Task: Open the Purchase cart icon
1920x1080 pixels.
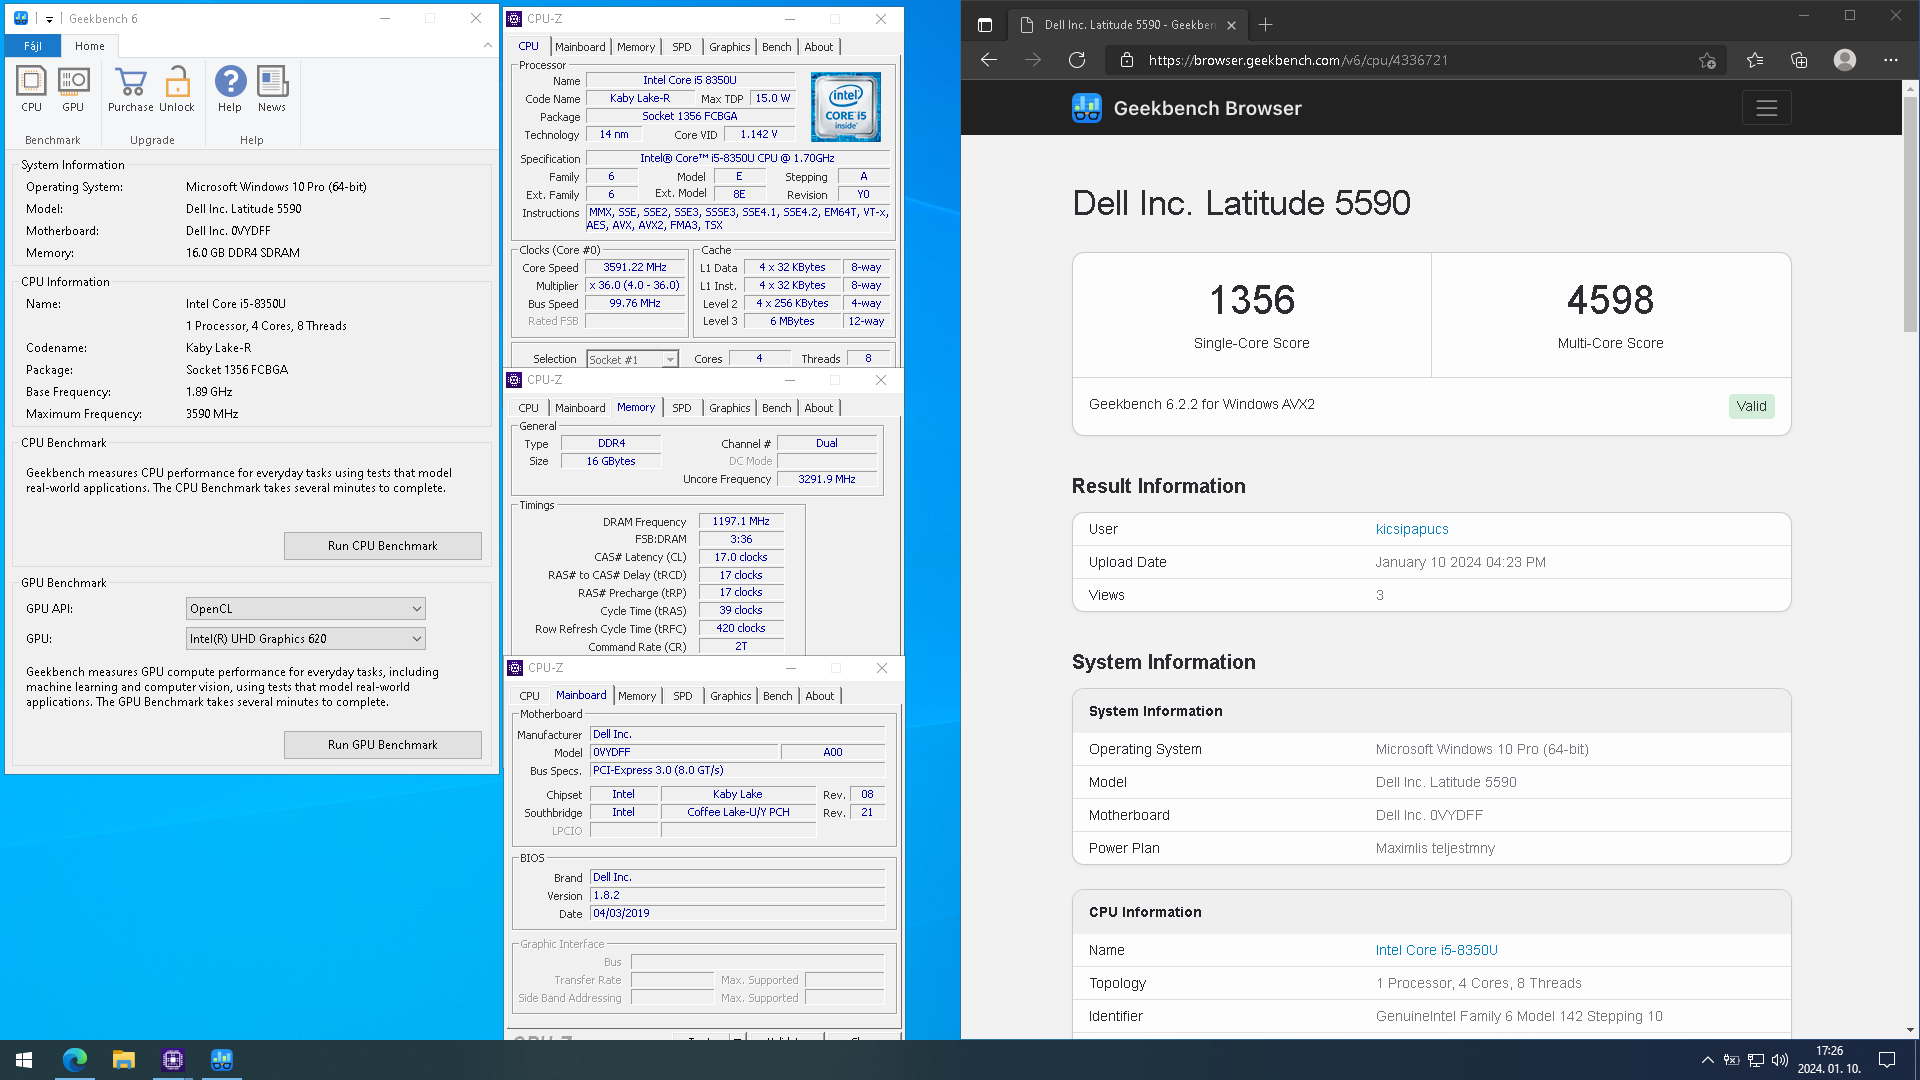Action: (x=131, y=90)
